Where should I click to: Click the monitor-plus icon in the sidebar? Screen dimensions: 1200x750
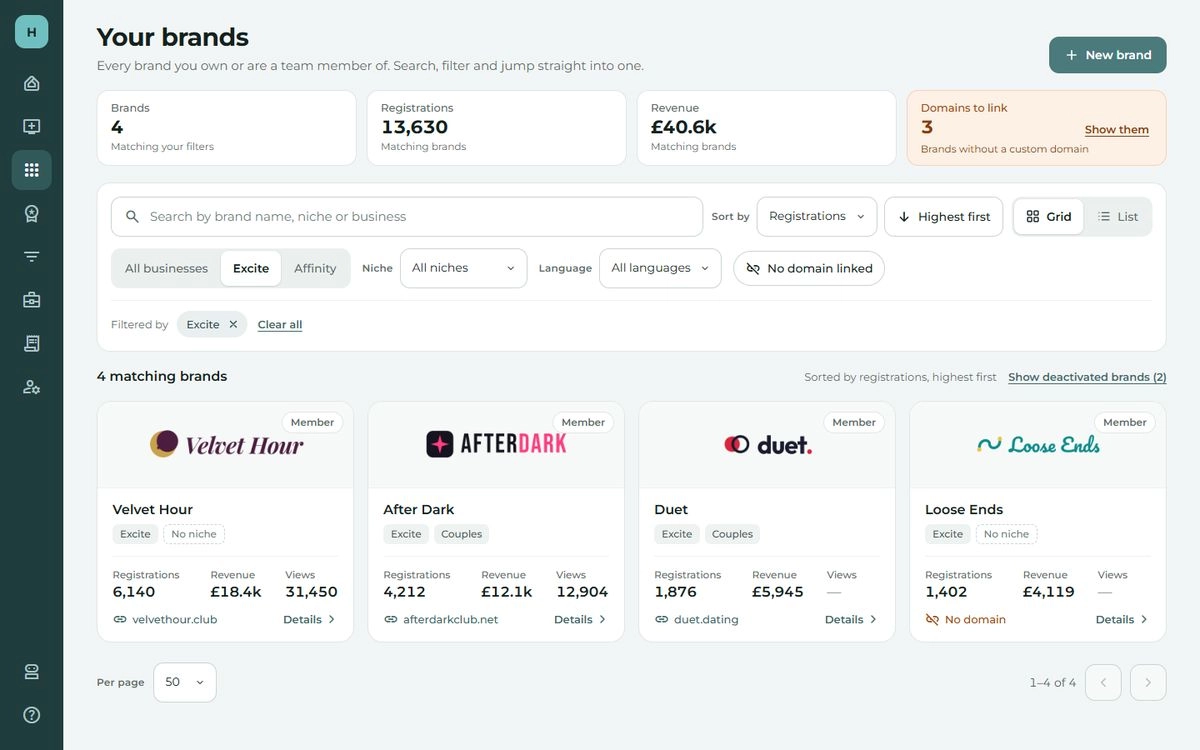pyautogui.click(x=31, y=127)
